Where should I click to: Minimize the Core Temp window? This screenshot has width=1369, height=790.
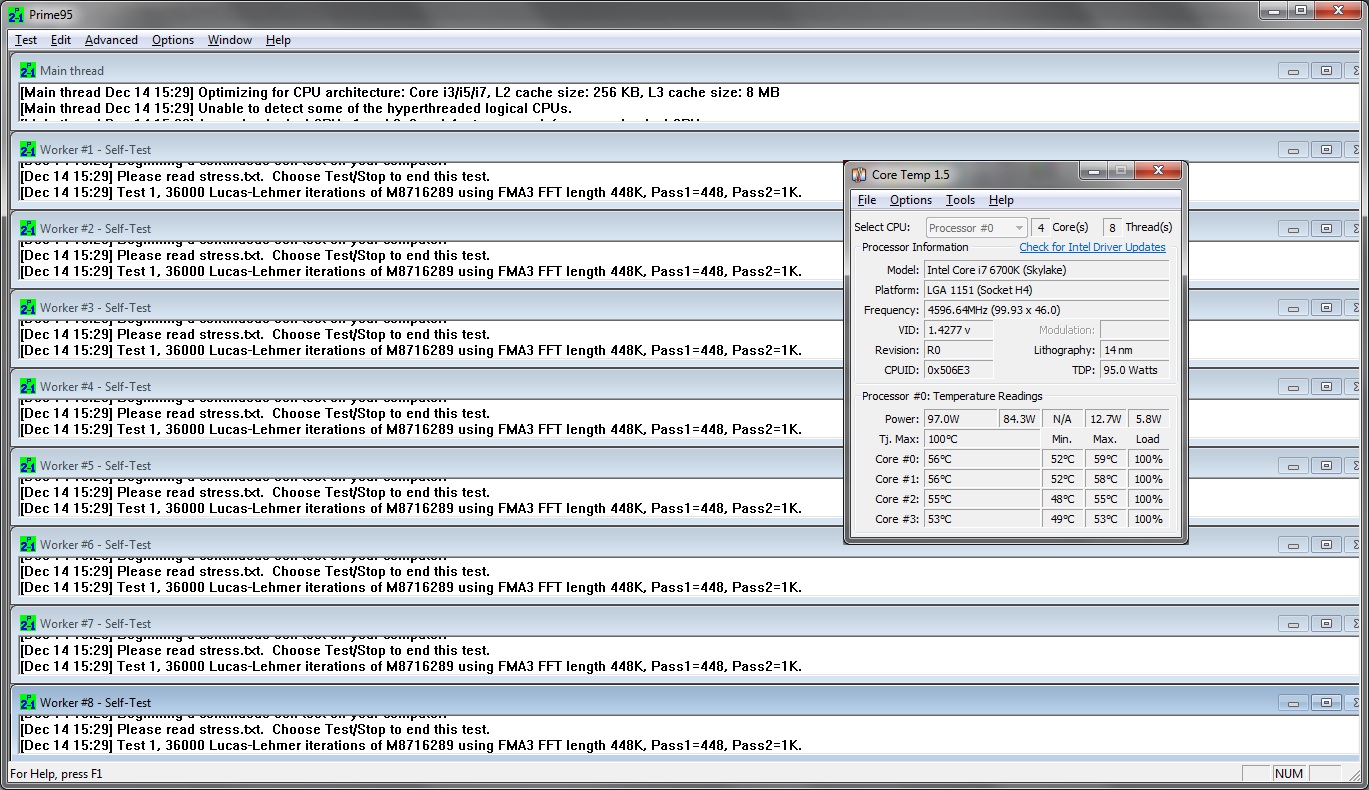click(1093, 171)
